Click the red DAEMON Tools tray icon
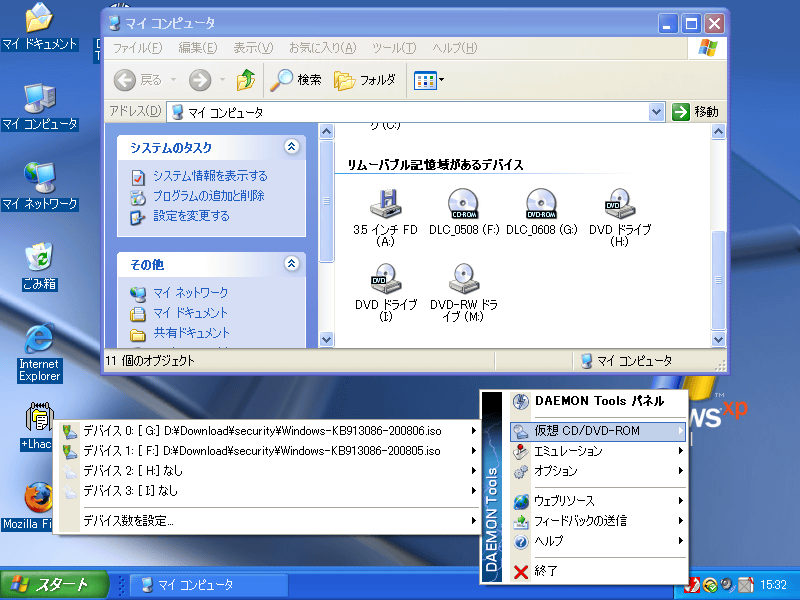Viewport: 800px width, 600px height. [x=693, y=585]
